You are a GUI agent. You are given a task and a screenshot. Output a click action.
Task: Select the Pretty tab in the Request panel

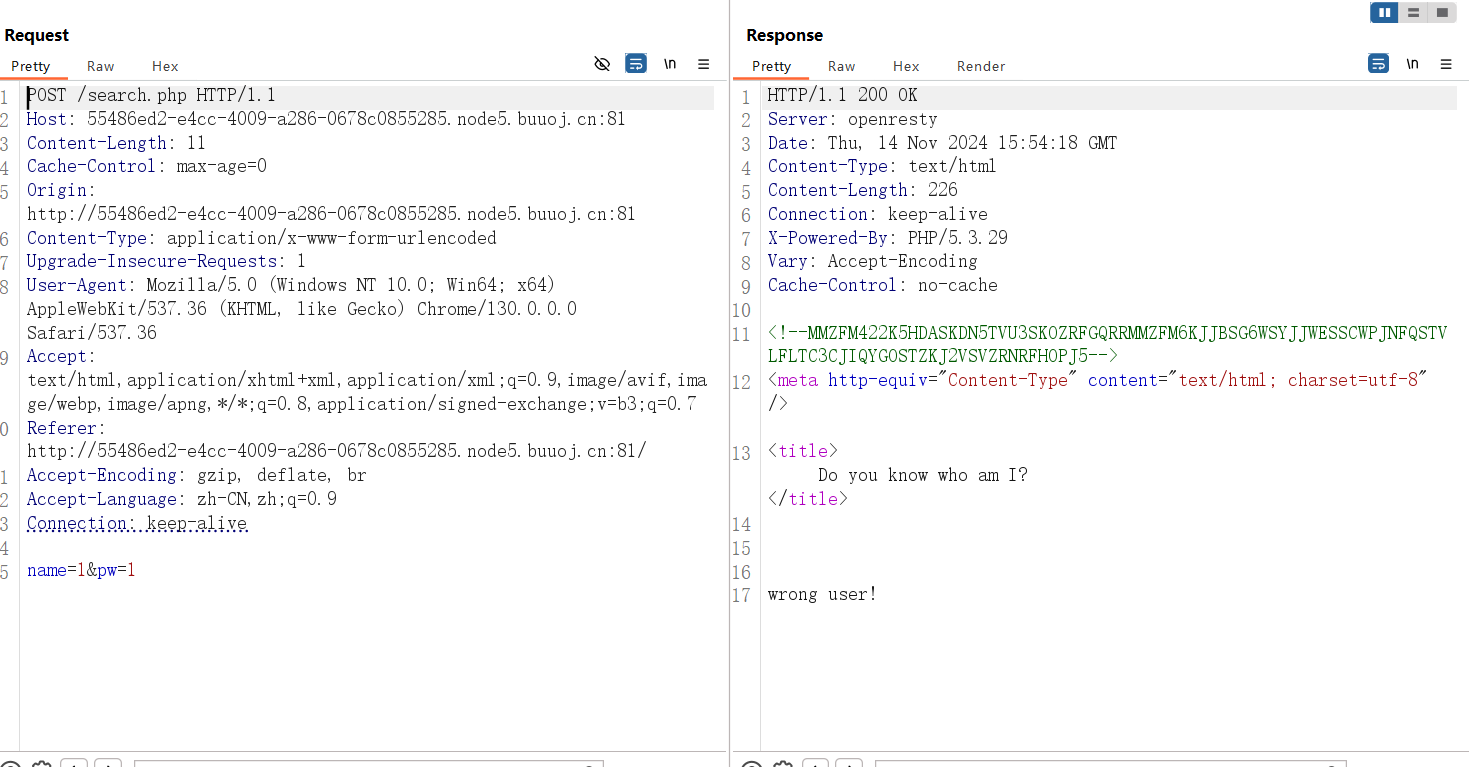coord(31,66)
